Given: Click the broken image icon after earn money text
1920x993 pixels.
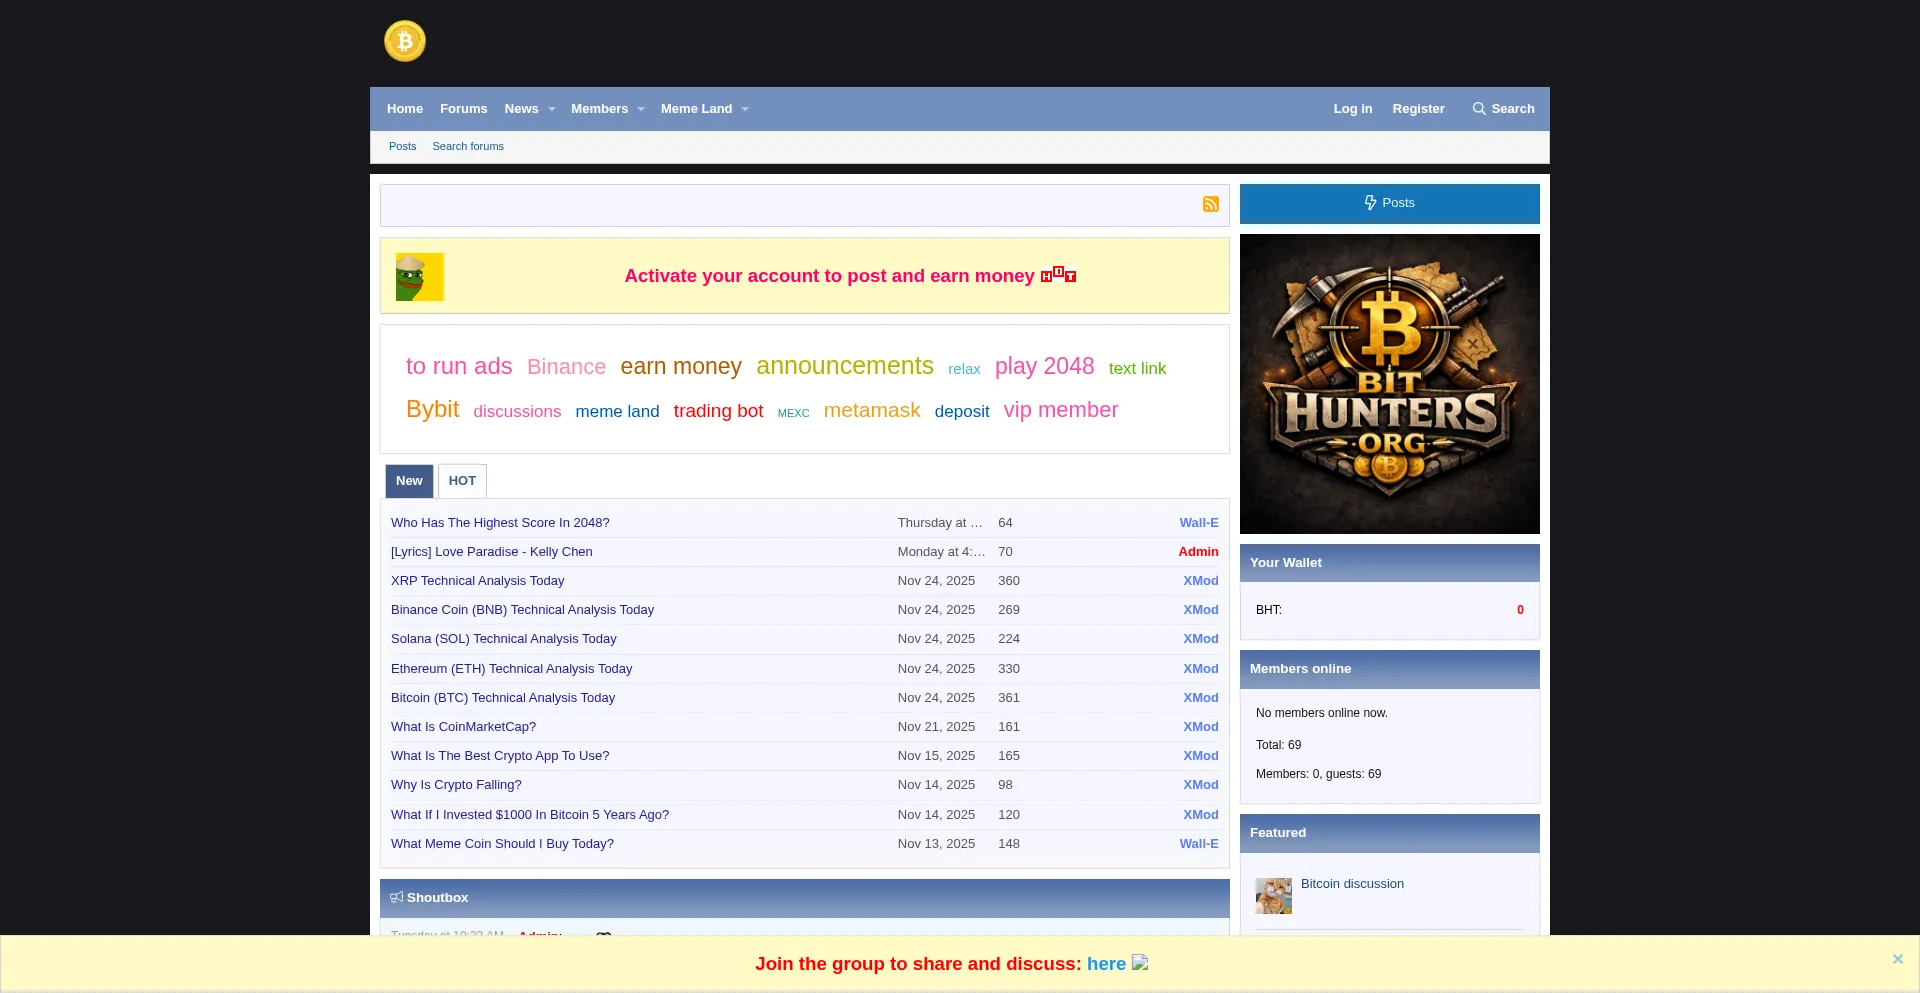Looking at the screenshot, I should click(x=1057, y=275).
